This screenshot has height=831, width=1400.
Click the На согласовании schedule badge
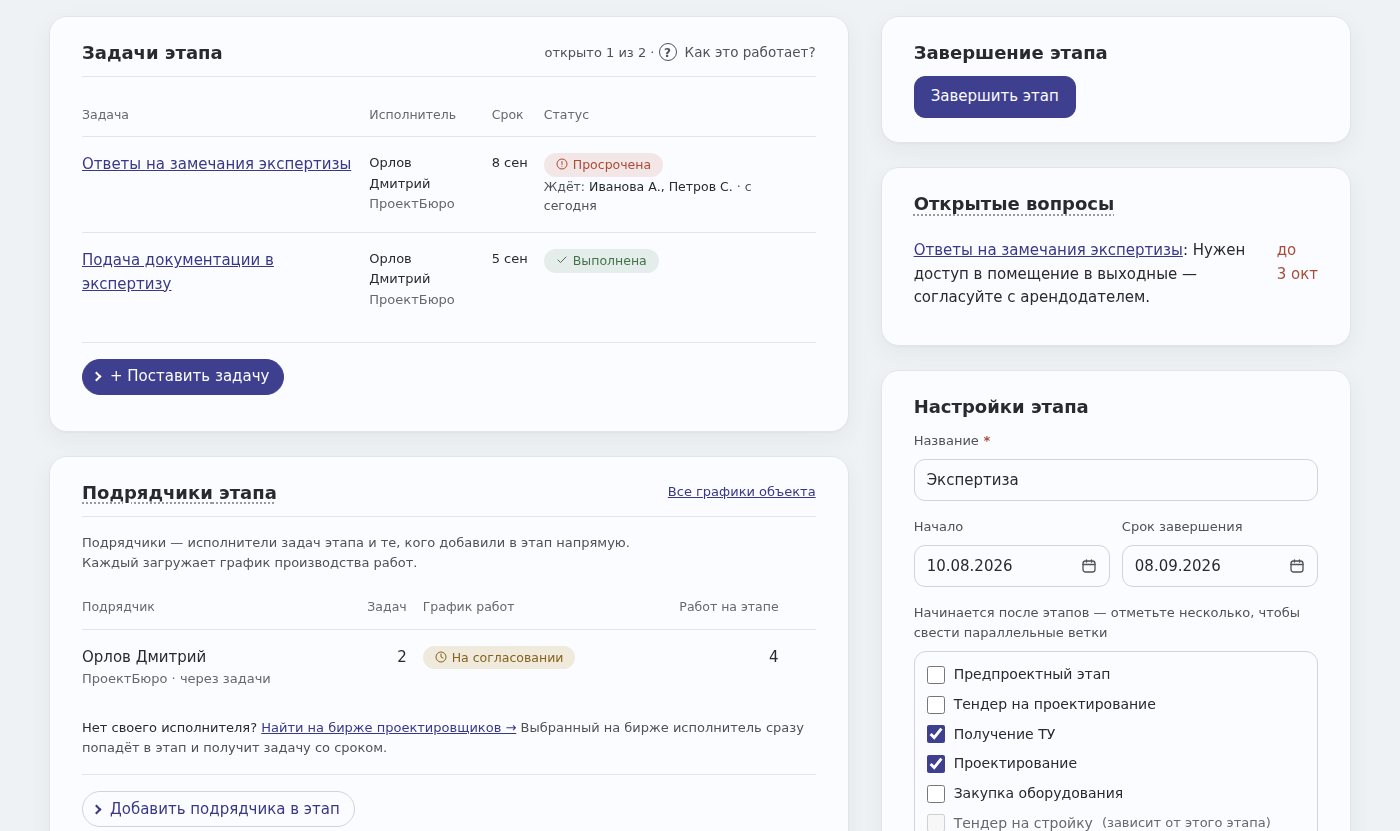pos(499,657)
